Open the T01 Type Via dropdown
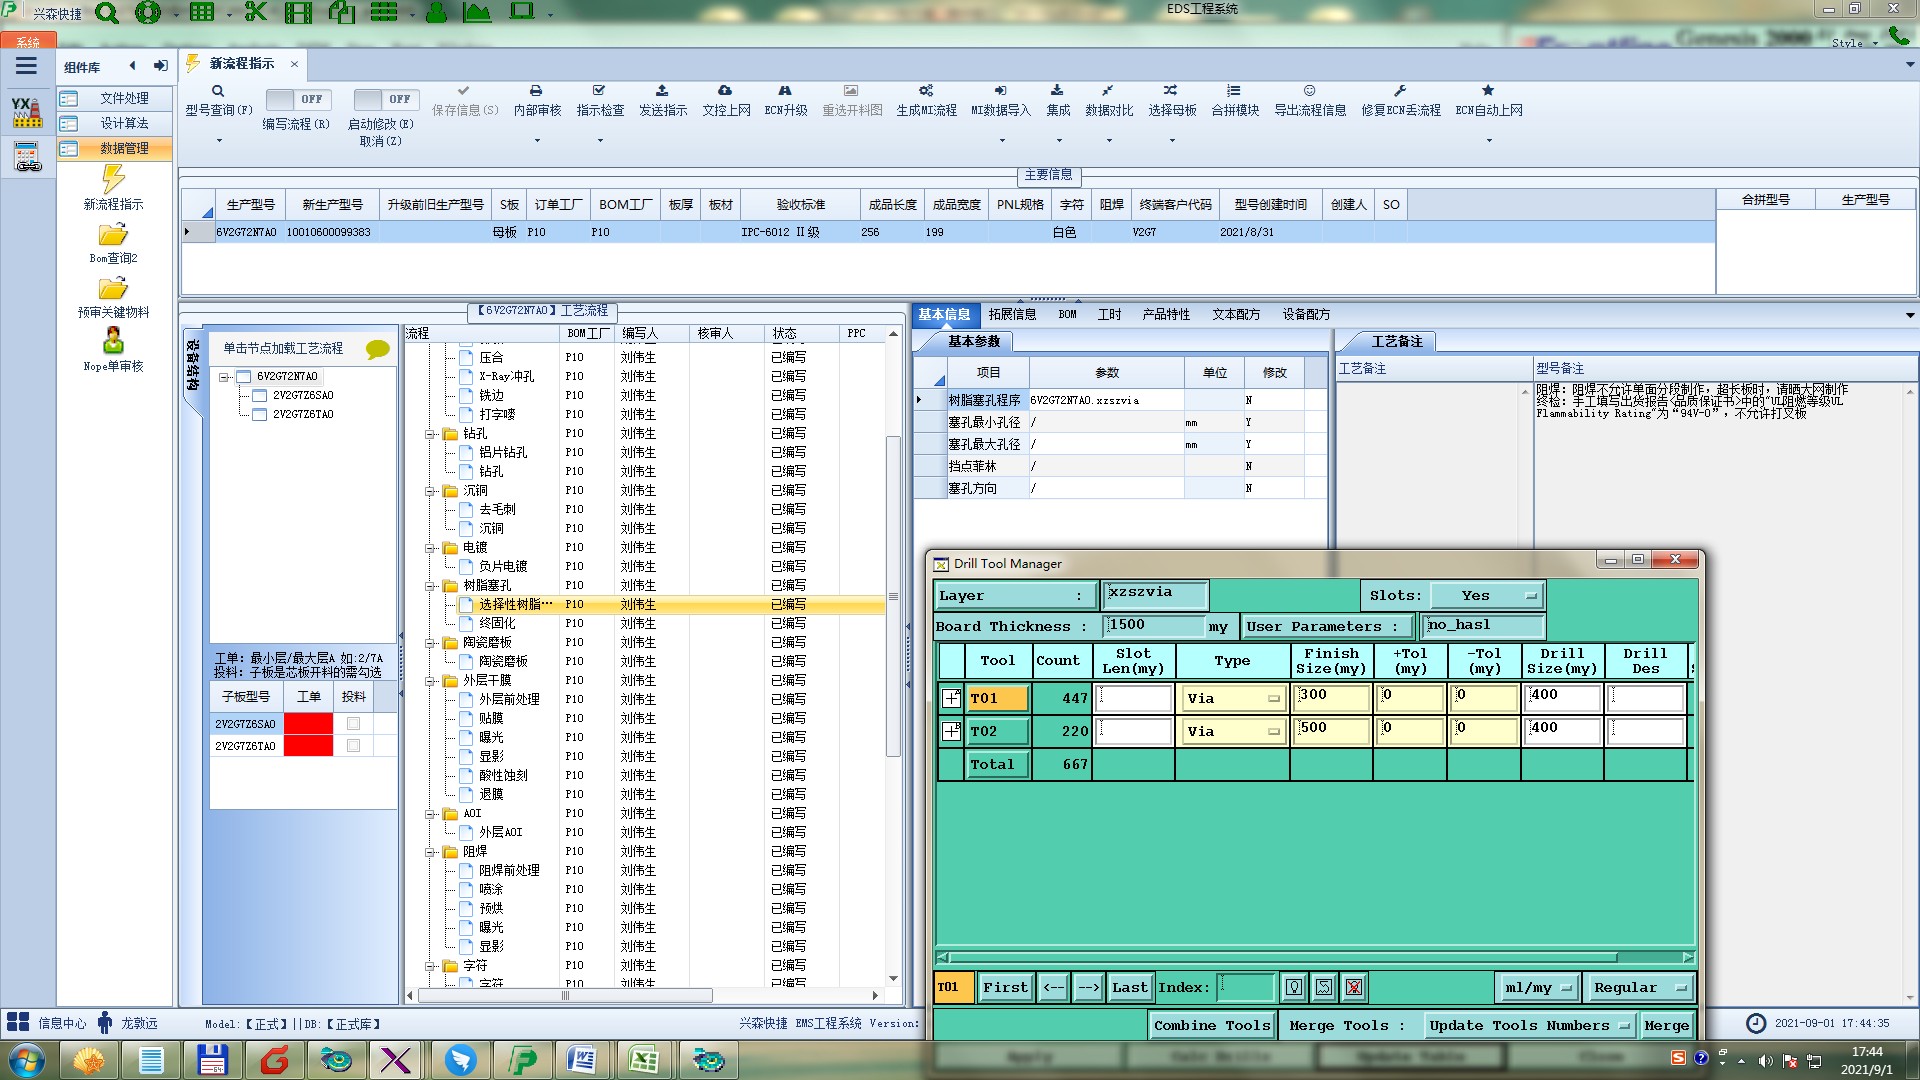1920x1080 pixels. (x=1232, y=699)
